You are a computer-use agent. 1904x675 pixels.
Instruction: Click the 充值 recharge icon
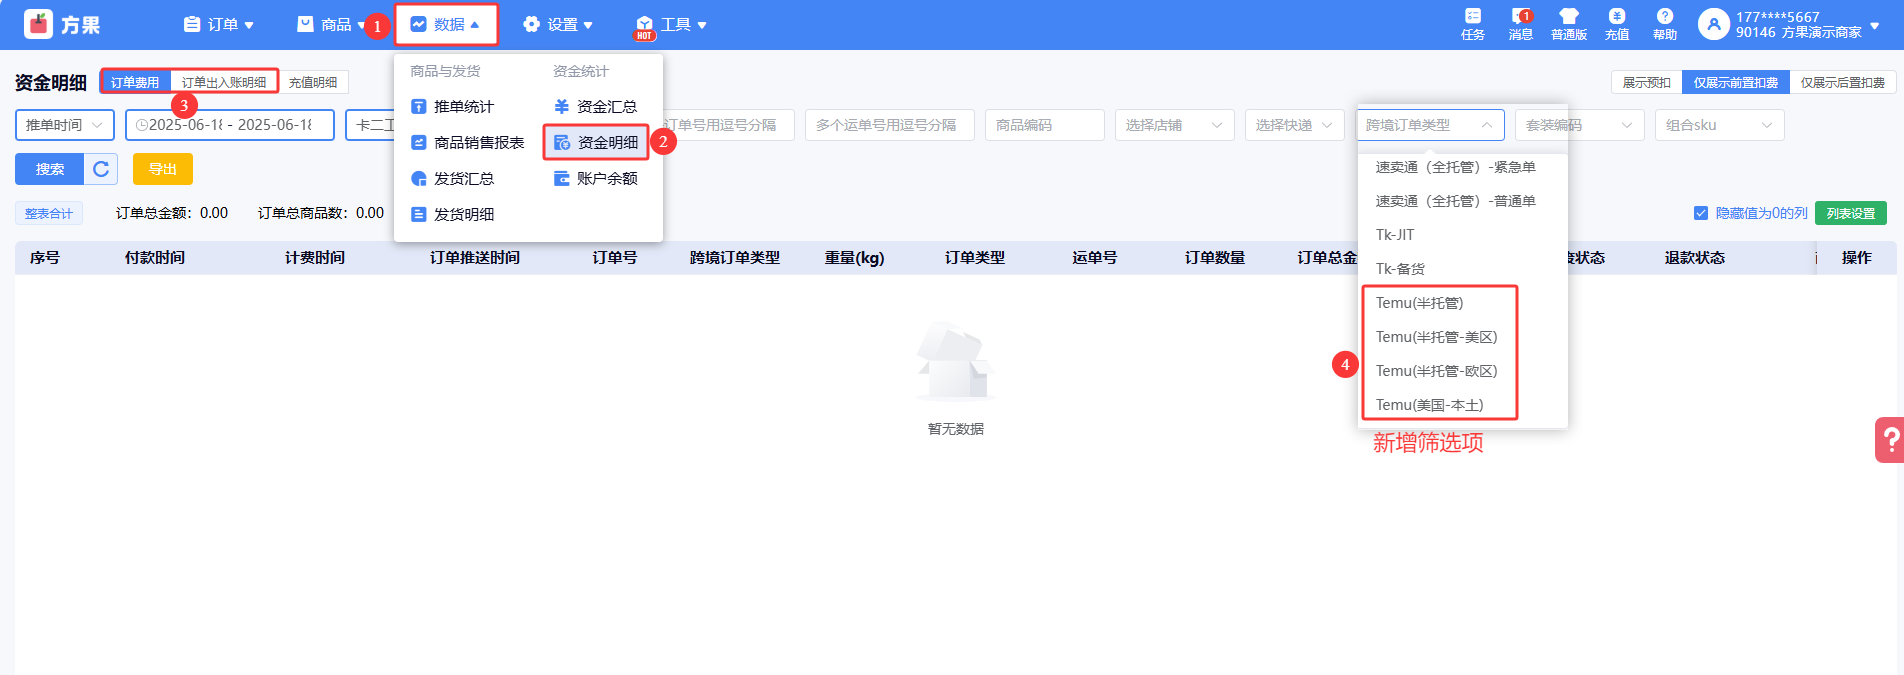[x=1616, y=17]
